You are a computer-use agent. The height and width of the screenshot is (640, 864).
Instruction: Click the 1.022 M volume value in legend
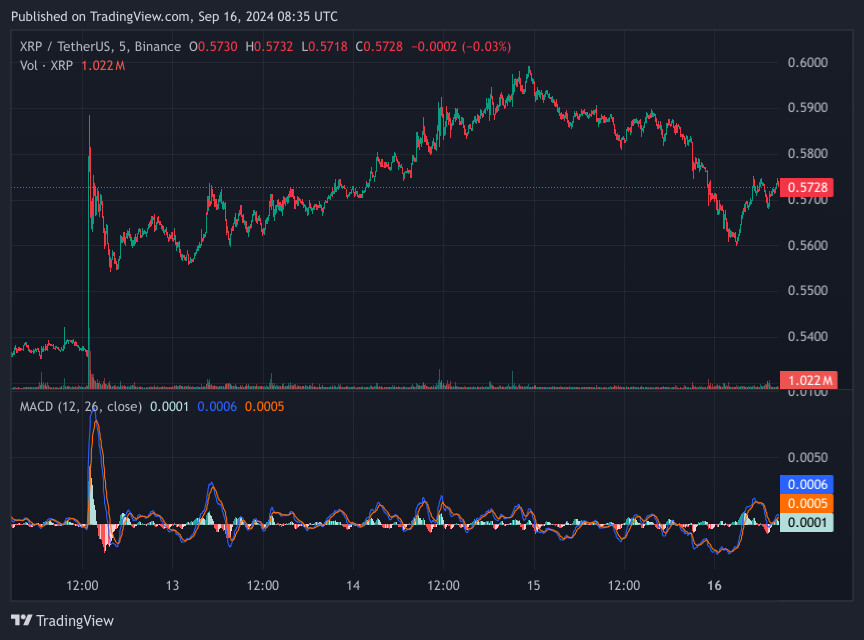[103, 66]
